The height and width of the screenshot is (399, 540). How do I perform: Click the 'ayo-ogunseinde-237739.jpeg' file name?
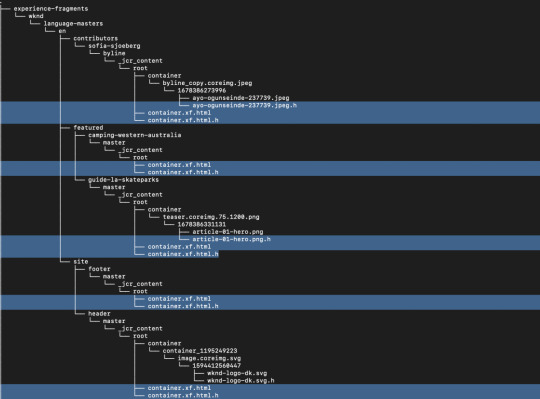pyautogui.click(x=241, y=98)
